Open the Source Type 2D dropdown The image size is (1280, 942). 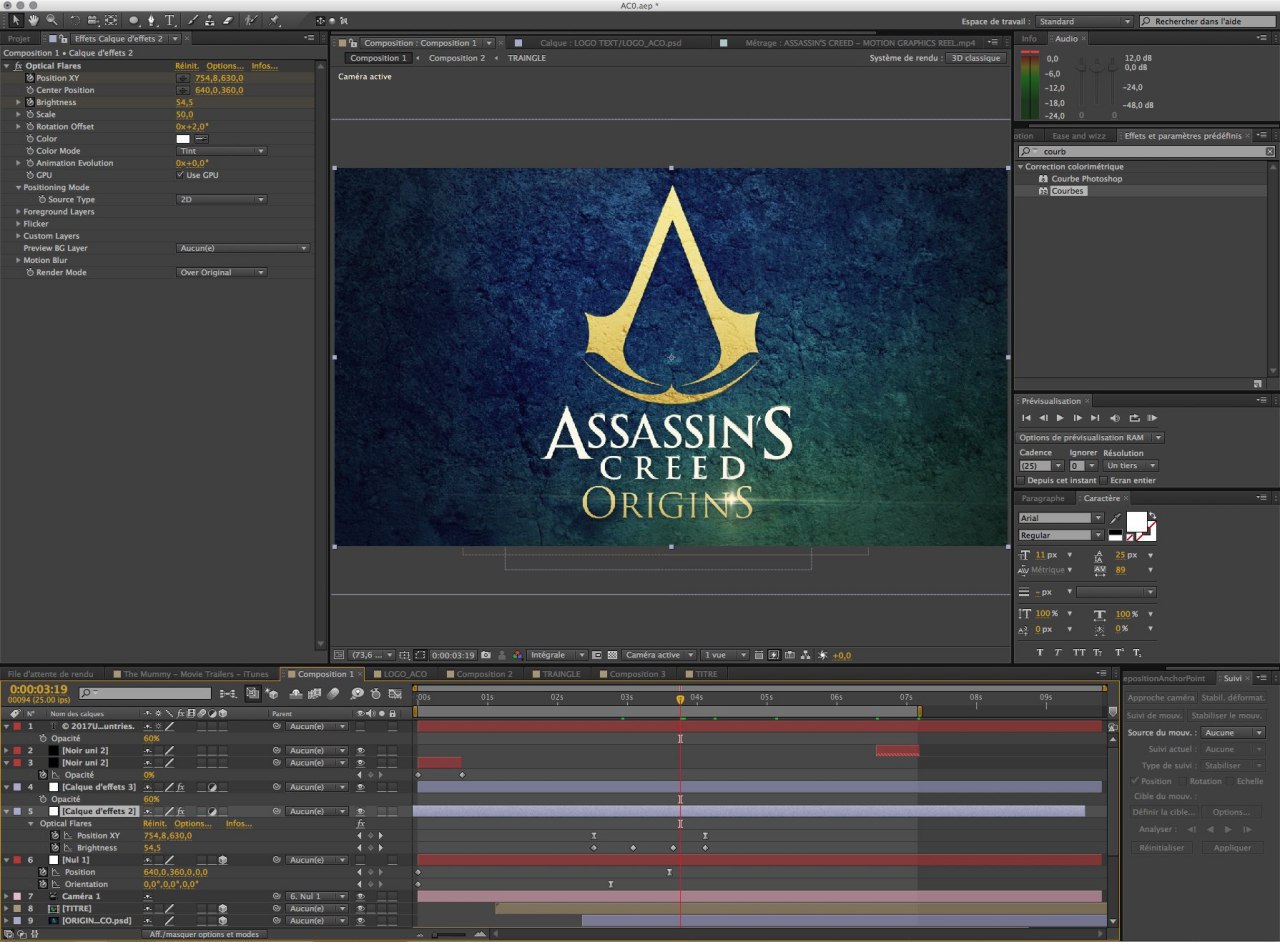[222, 199]
